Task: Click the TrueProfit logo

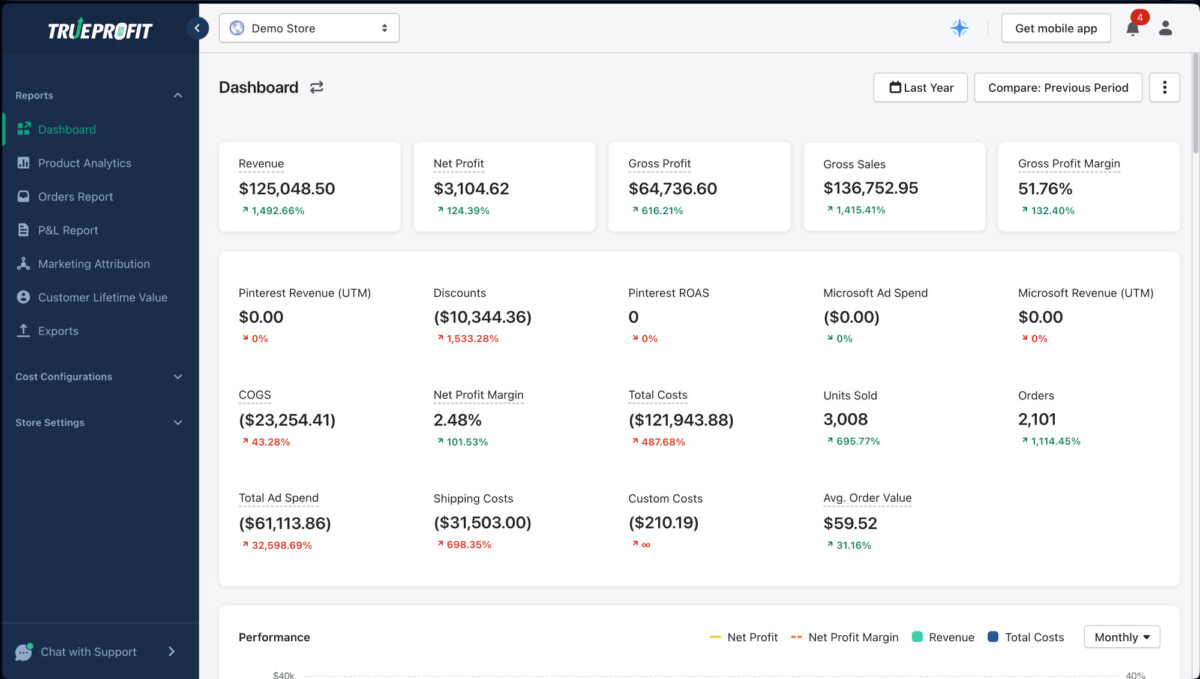Action: [x=100, y=30]
